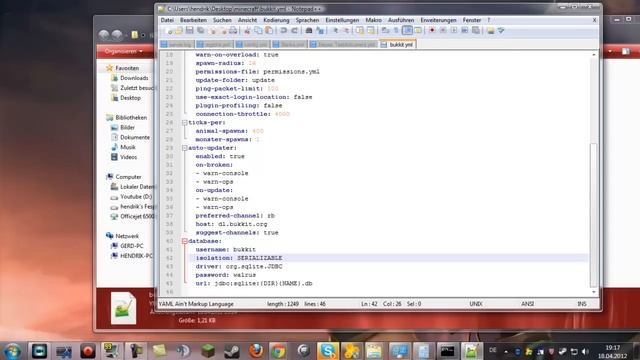Open the Ausführen menu

[401, 20]
